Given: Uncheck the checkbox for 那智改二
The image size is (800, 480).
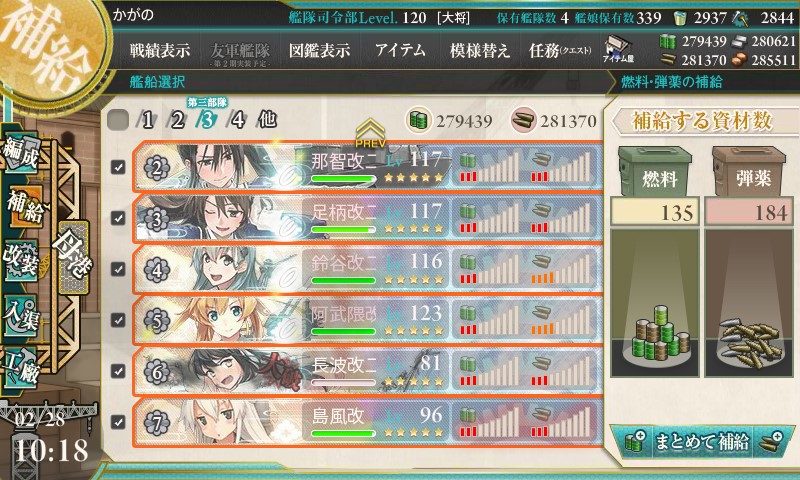Looking at the screenshot, I should pyautogui.click(x=118, y=167).
